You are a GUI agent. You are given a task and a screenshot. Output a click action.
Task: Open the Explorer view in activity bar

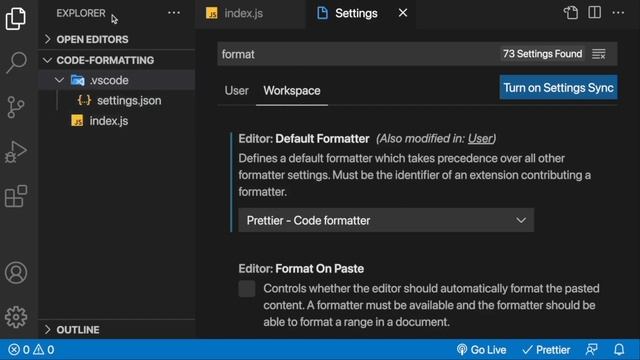click(16, 18)
